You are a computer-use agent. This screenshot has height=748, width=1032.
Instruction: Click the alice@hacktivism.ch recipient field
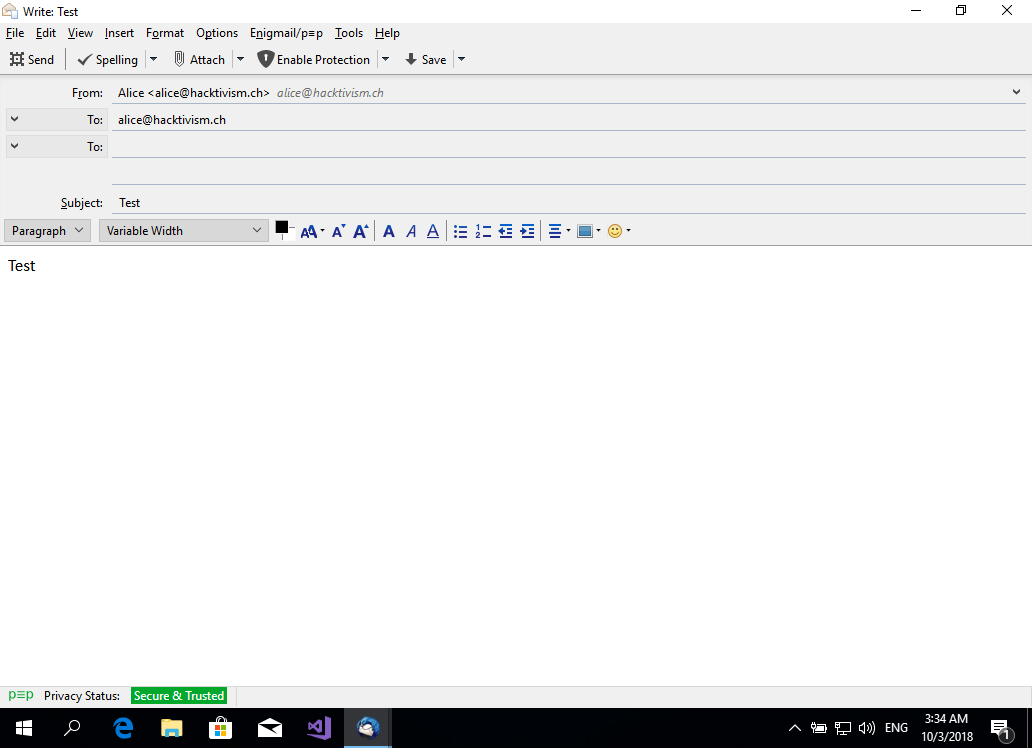tap(569, 119)
